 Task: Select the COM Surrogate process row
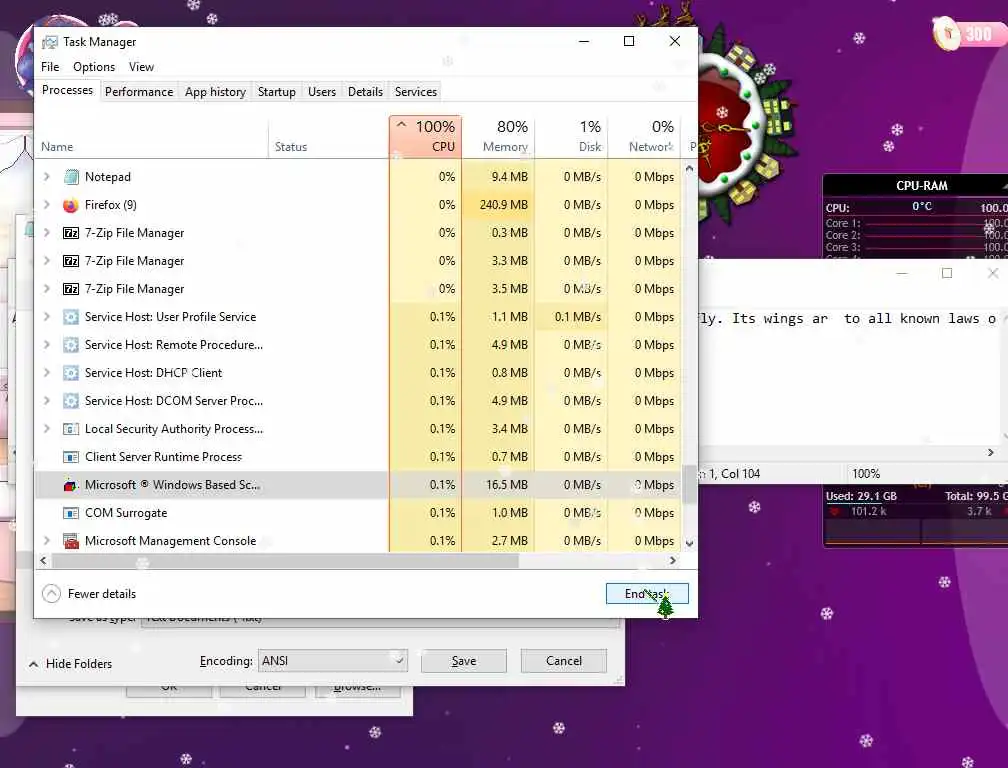[359, 513]
